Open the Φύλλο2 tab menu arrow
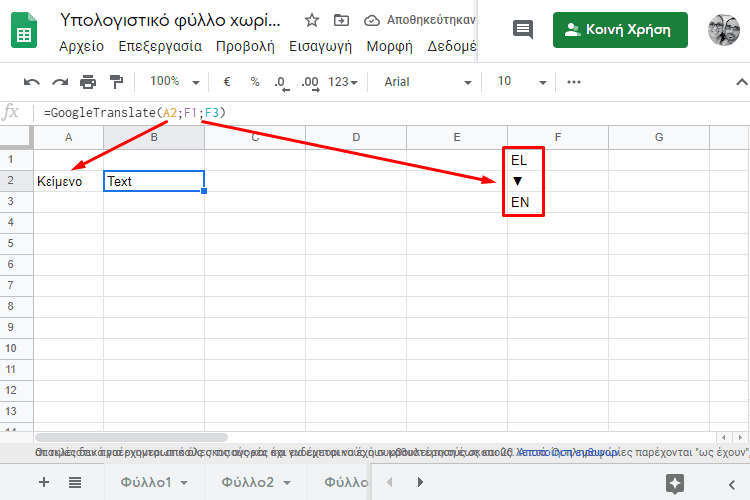The height and width of the screenshot is (500, 750). [x=287, y=483]
